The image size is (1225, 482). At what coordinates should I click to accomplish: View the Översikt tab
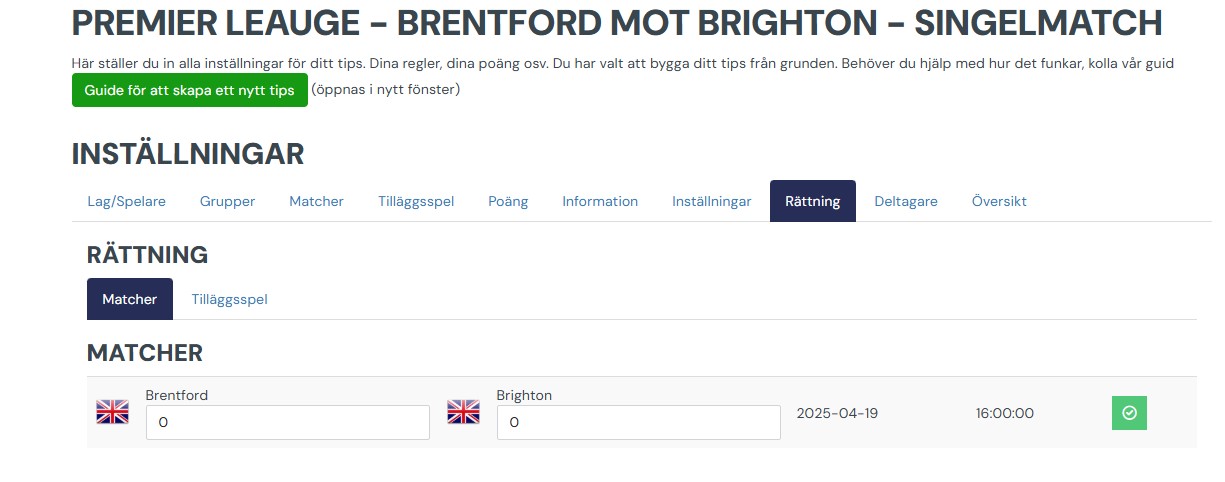[999, 201]
